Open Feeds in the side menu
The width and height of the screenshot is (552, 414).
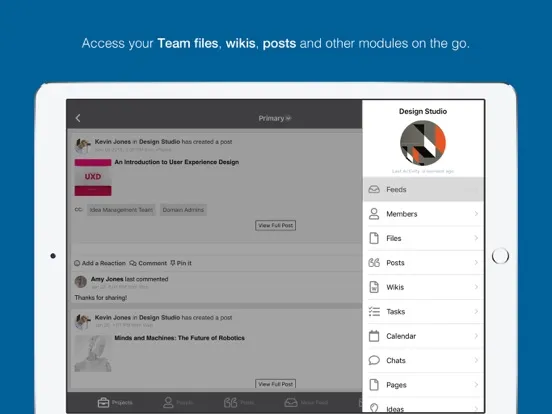[x=424, y=189]
